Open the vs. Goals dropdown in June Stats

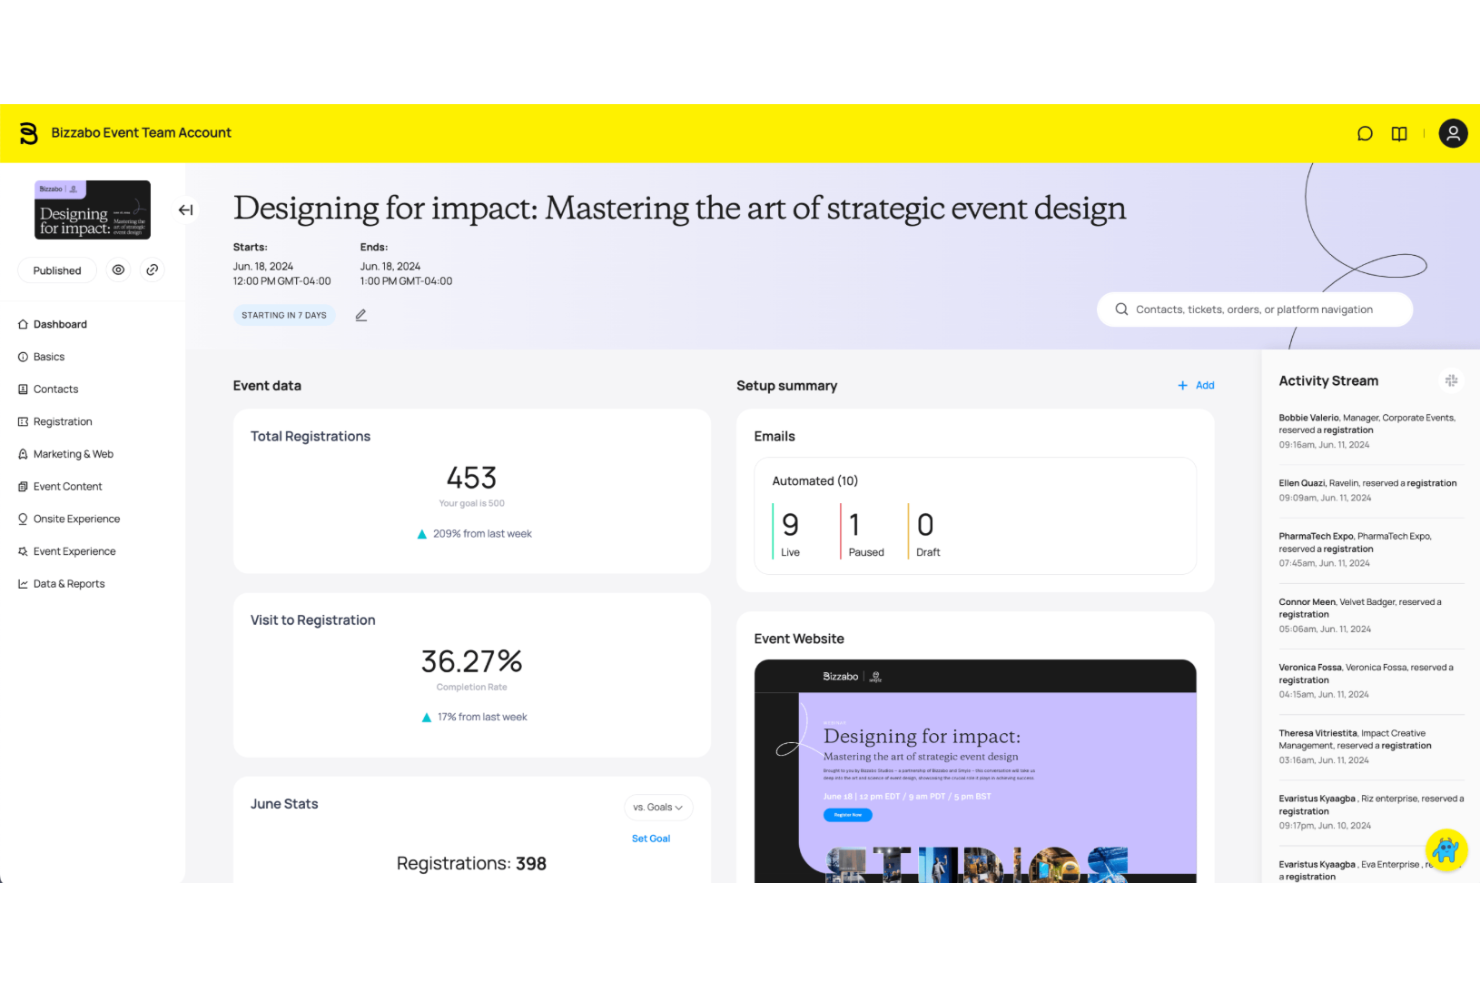pyautogui.click(x=657, y=807)
